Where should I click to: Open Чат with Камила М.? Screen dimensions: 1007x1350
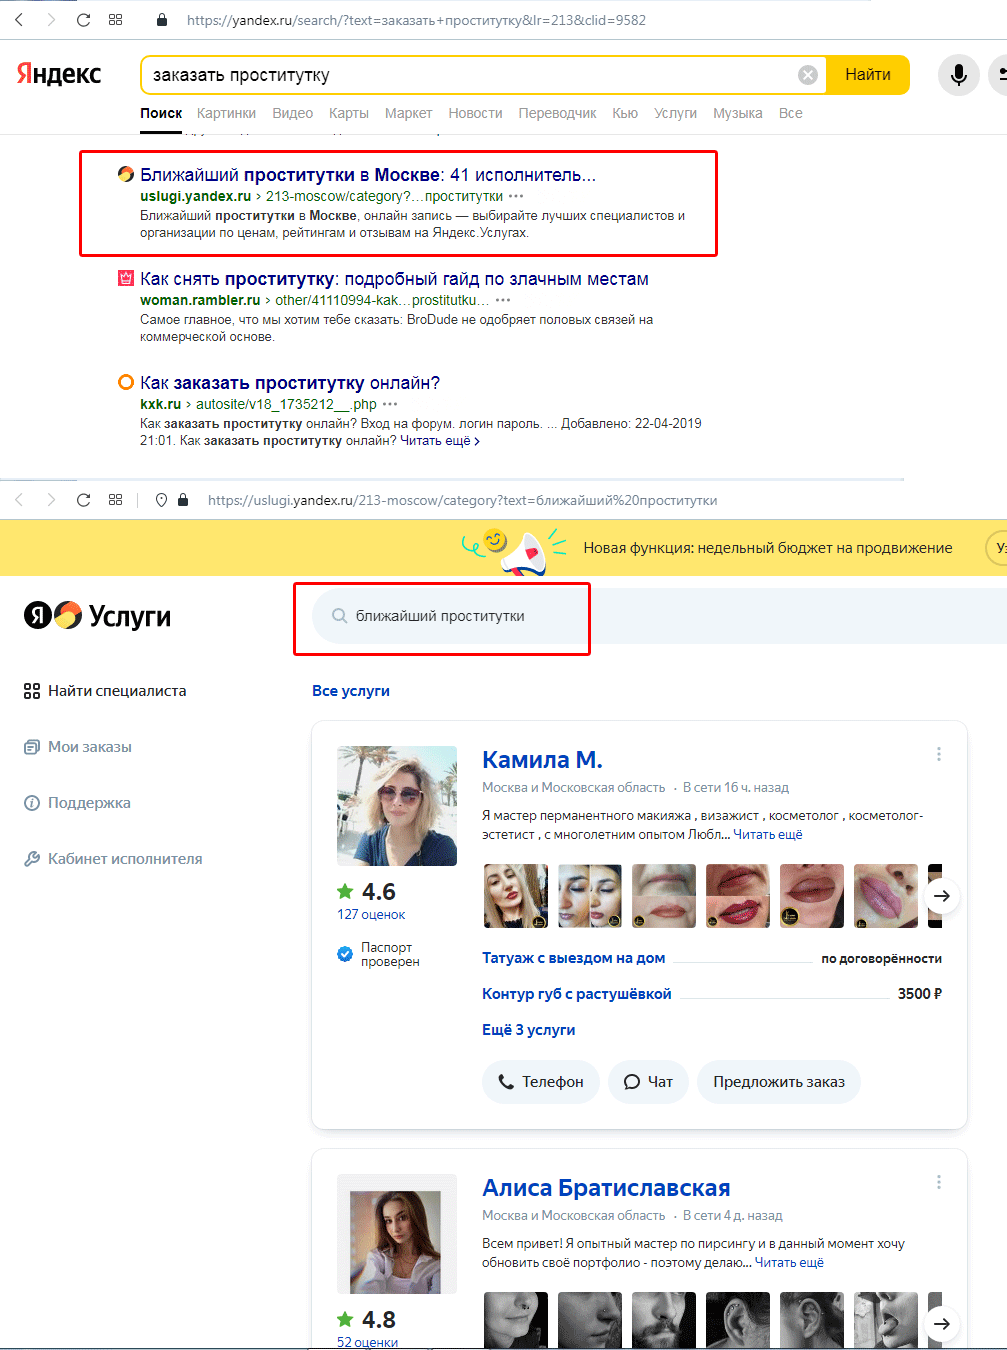648,1082
